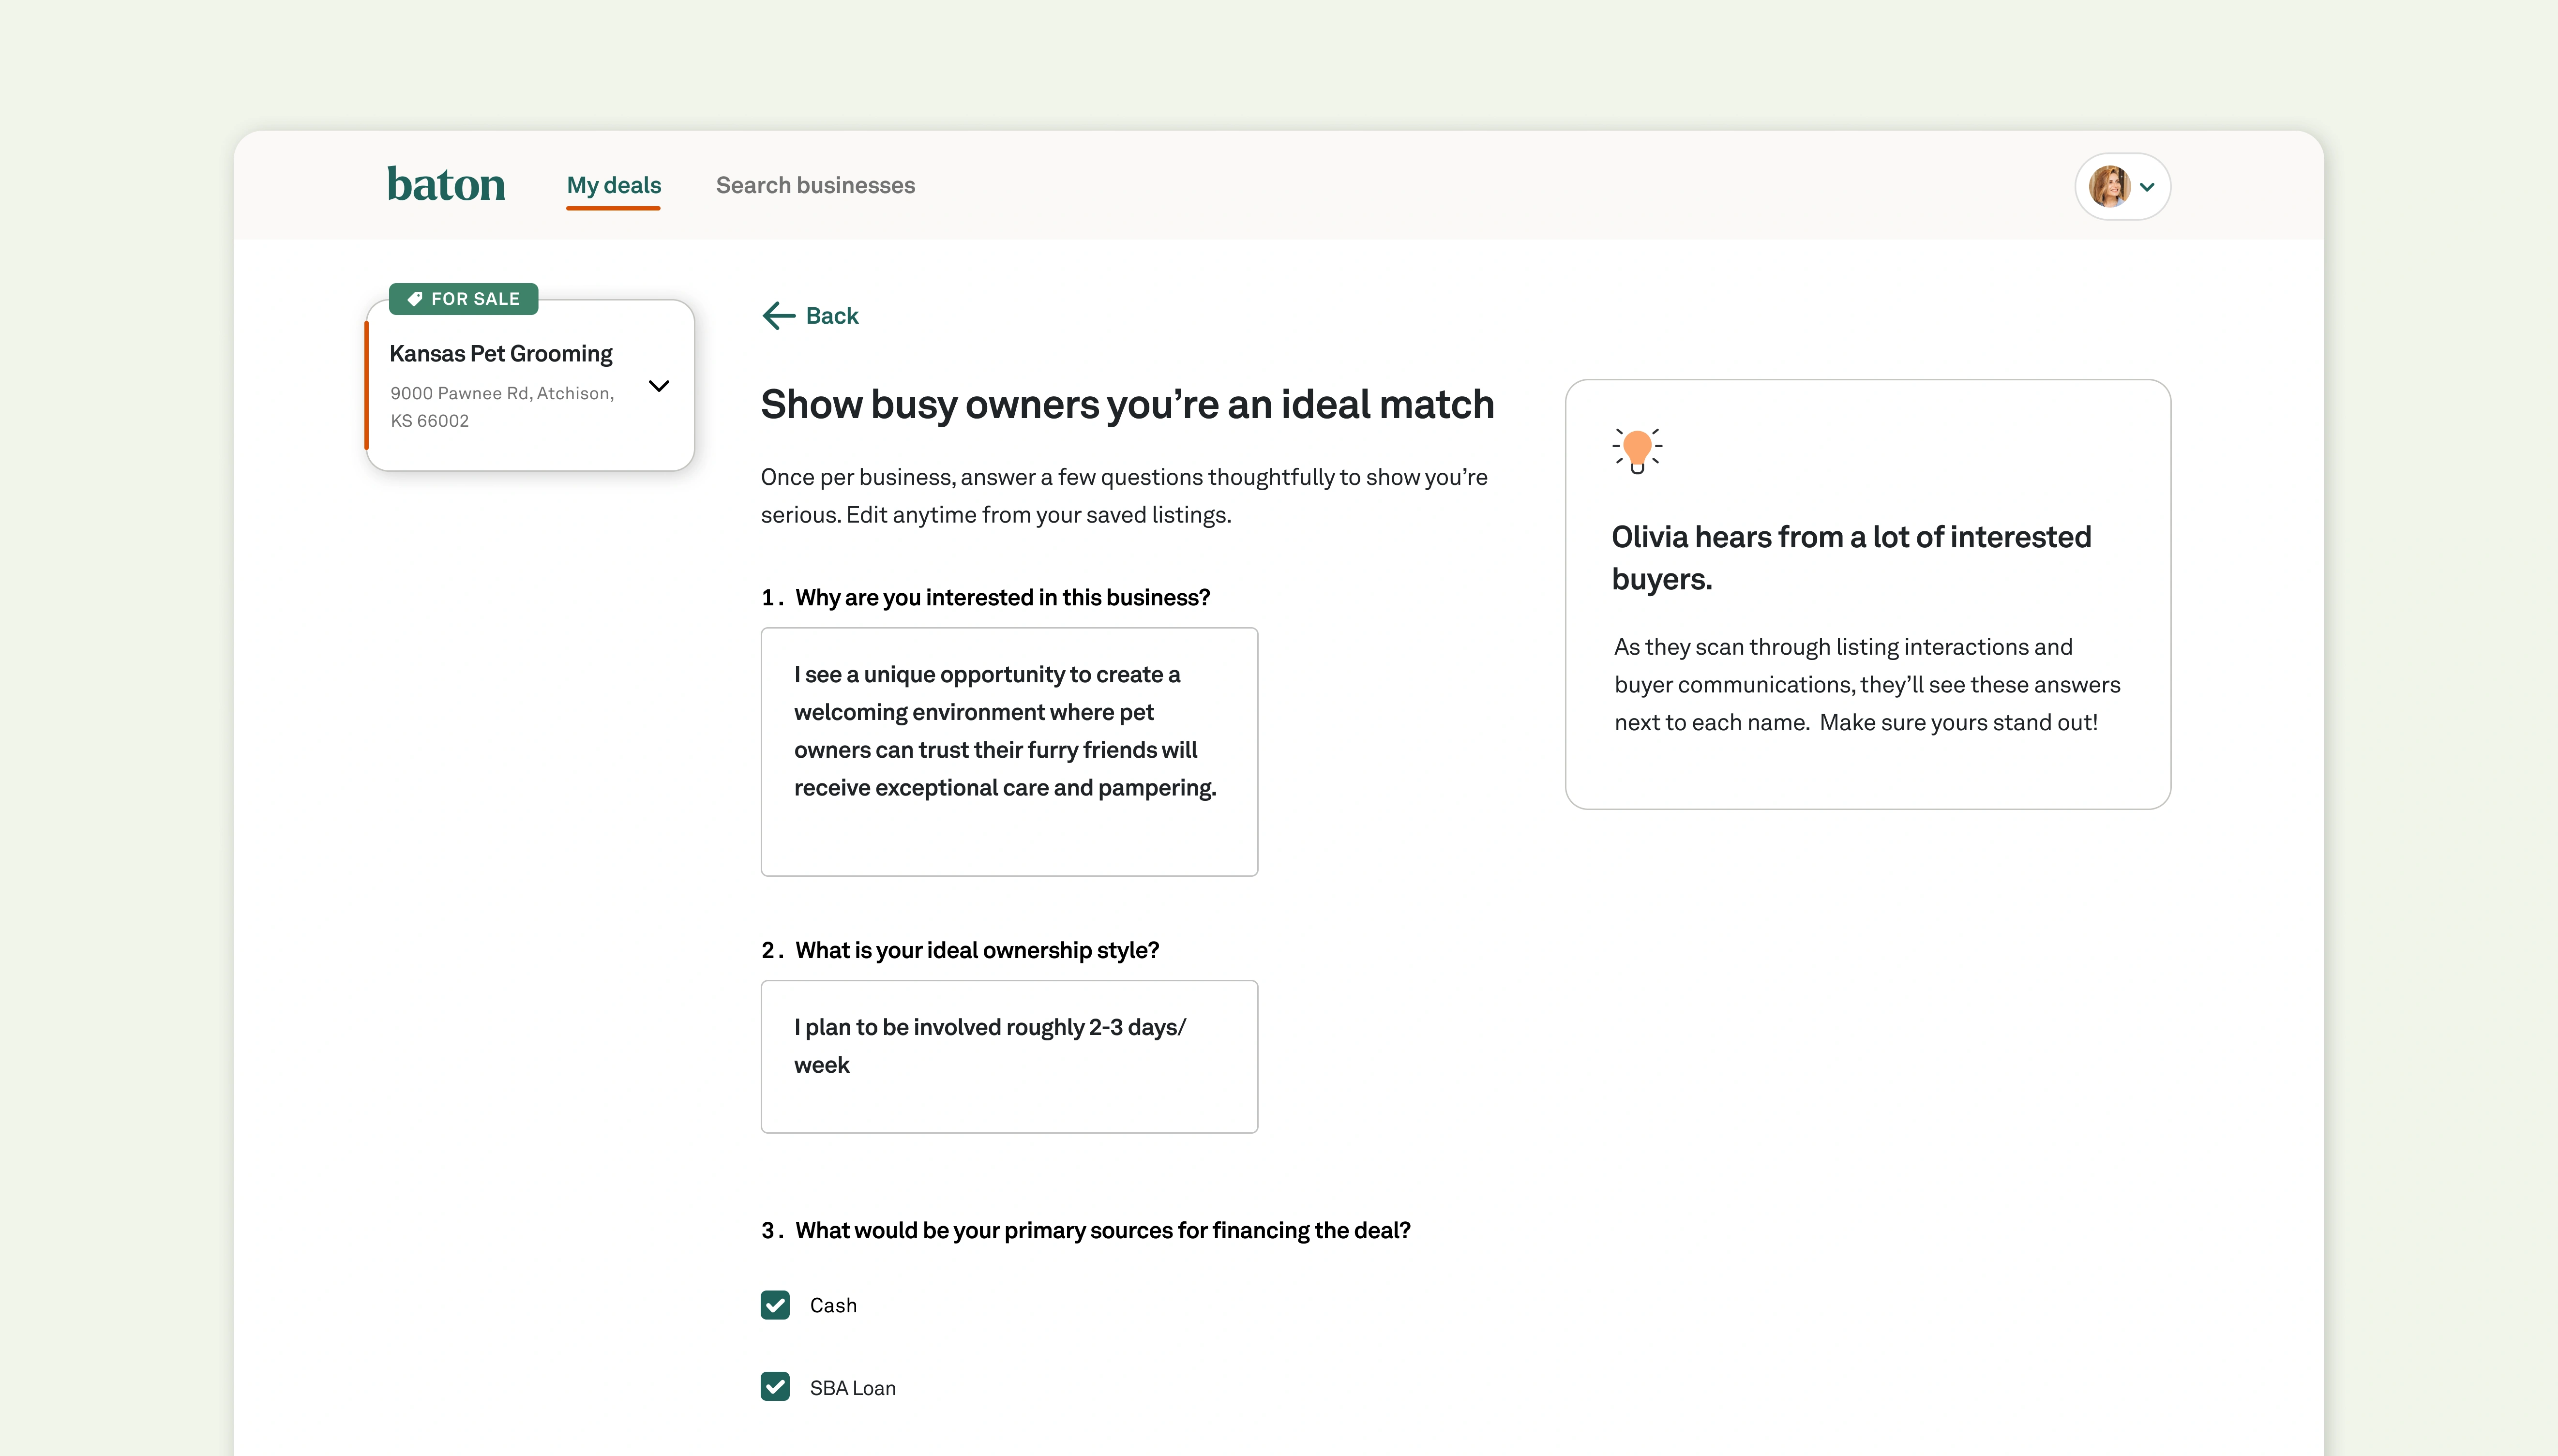Uncheck the Cash checkbox
The width and height of the screenshot is (2558, 1456).
[x=775, y=1305]
